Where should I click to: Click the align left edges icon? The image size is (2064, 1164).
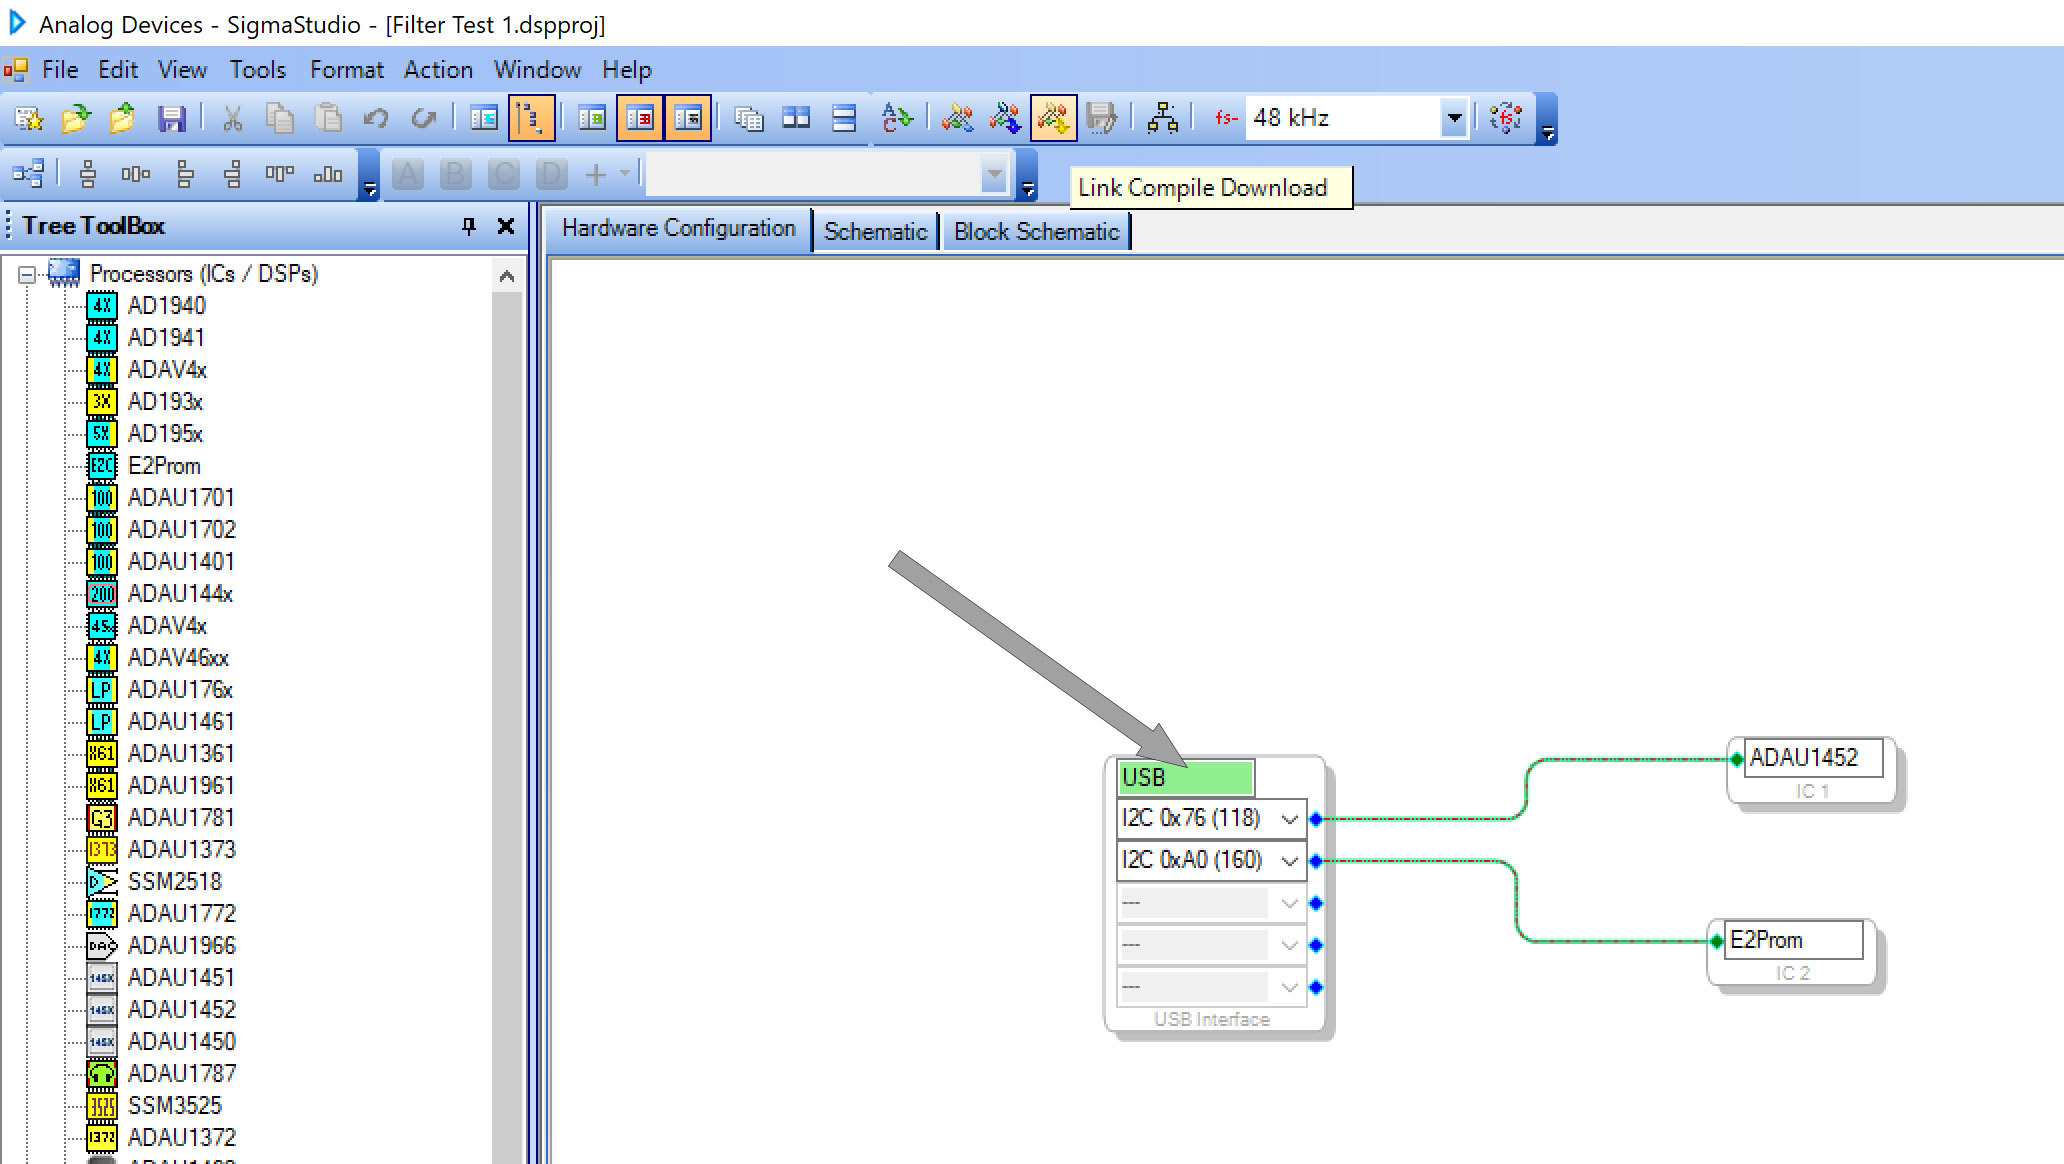(x=185, y=174)
